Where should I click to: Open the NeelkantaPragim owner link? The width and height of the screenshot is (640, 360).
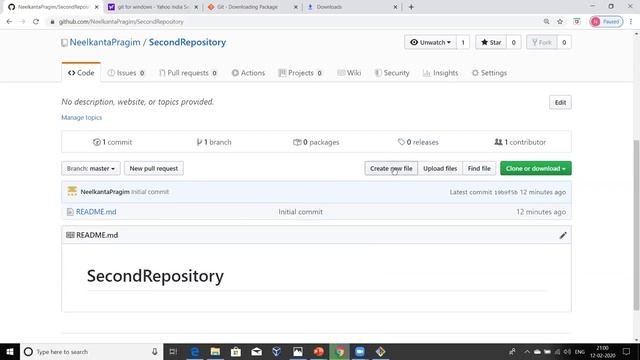tap(105, 42)
